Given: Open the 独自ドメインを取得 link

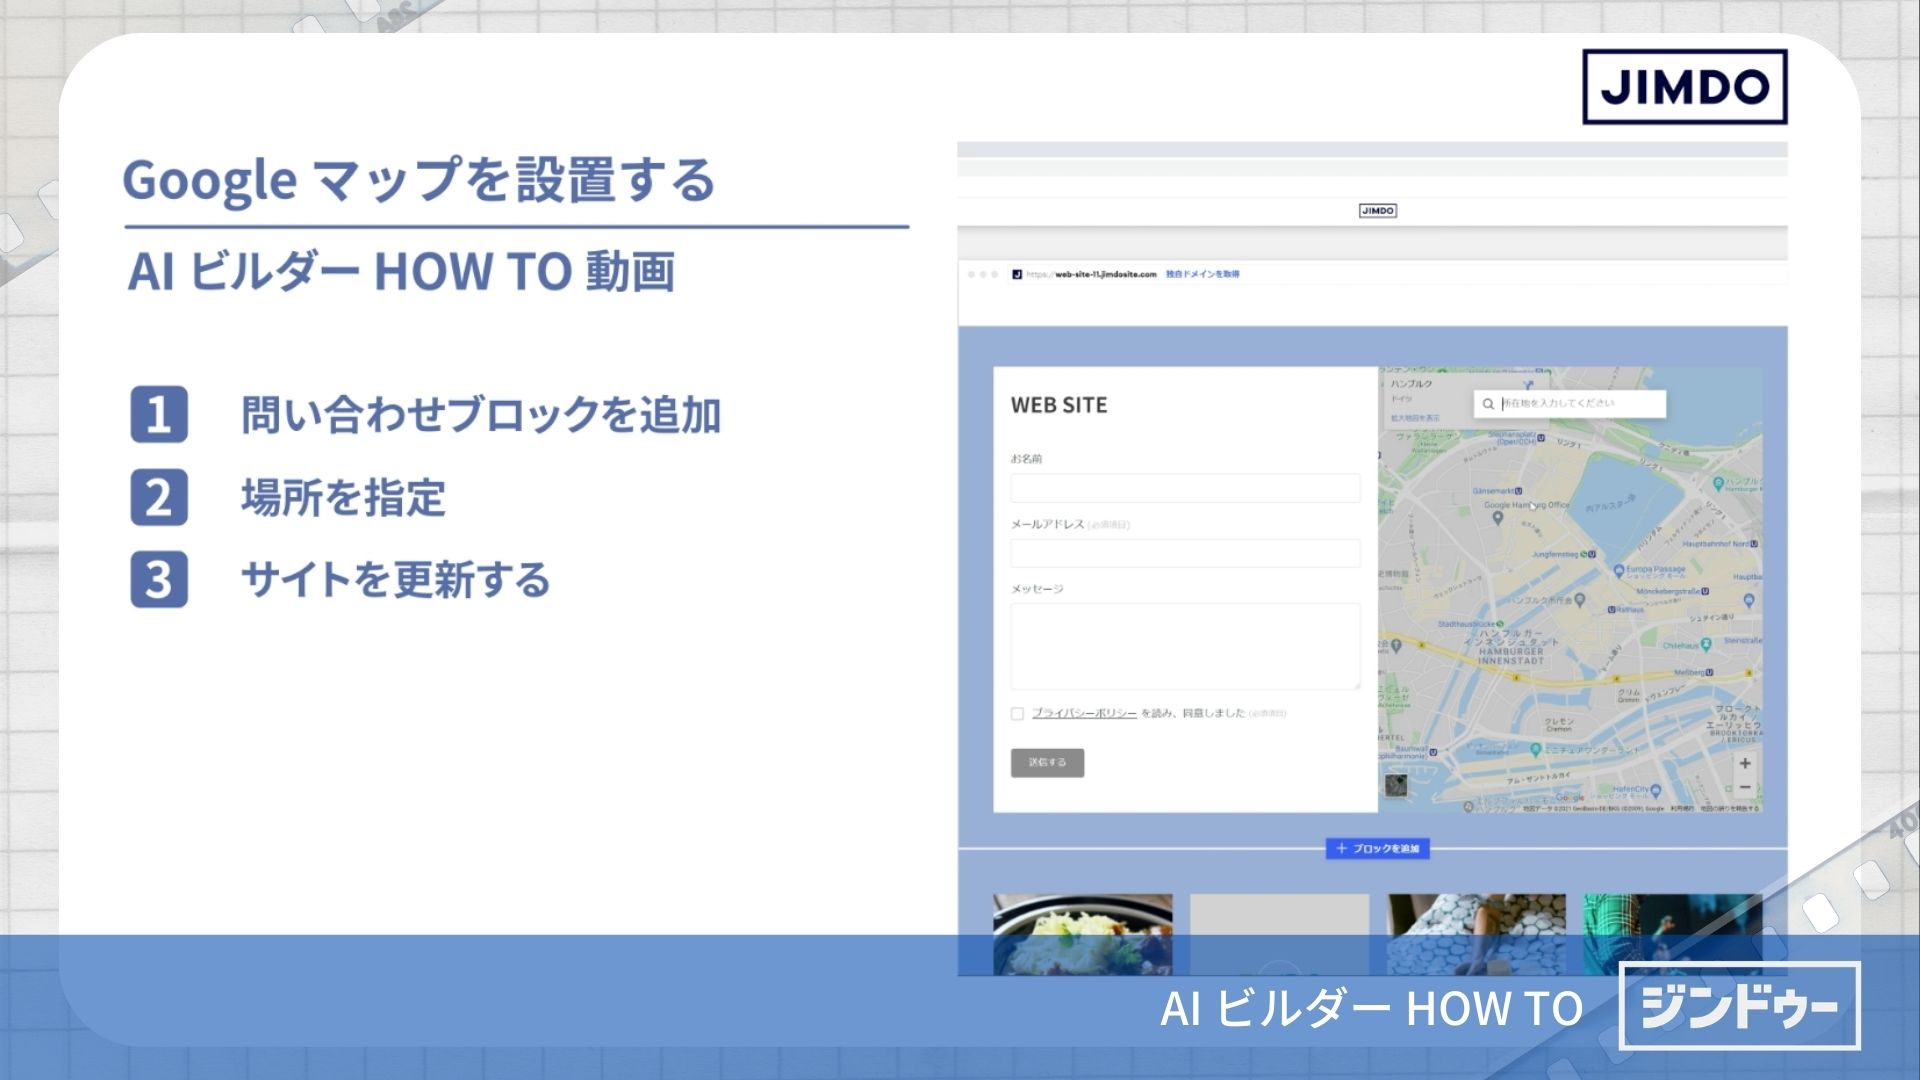Looking at the screenshot, I should (1202, 274).
